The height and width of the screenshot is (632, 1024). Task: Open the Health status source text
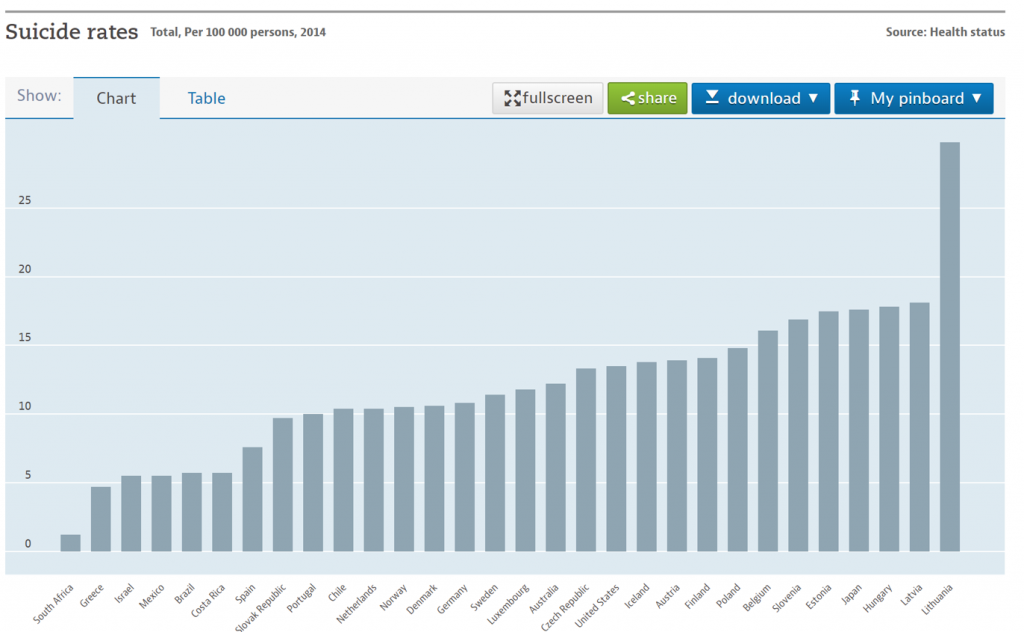[x=945, y=32]
